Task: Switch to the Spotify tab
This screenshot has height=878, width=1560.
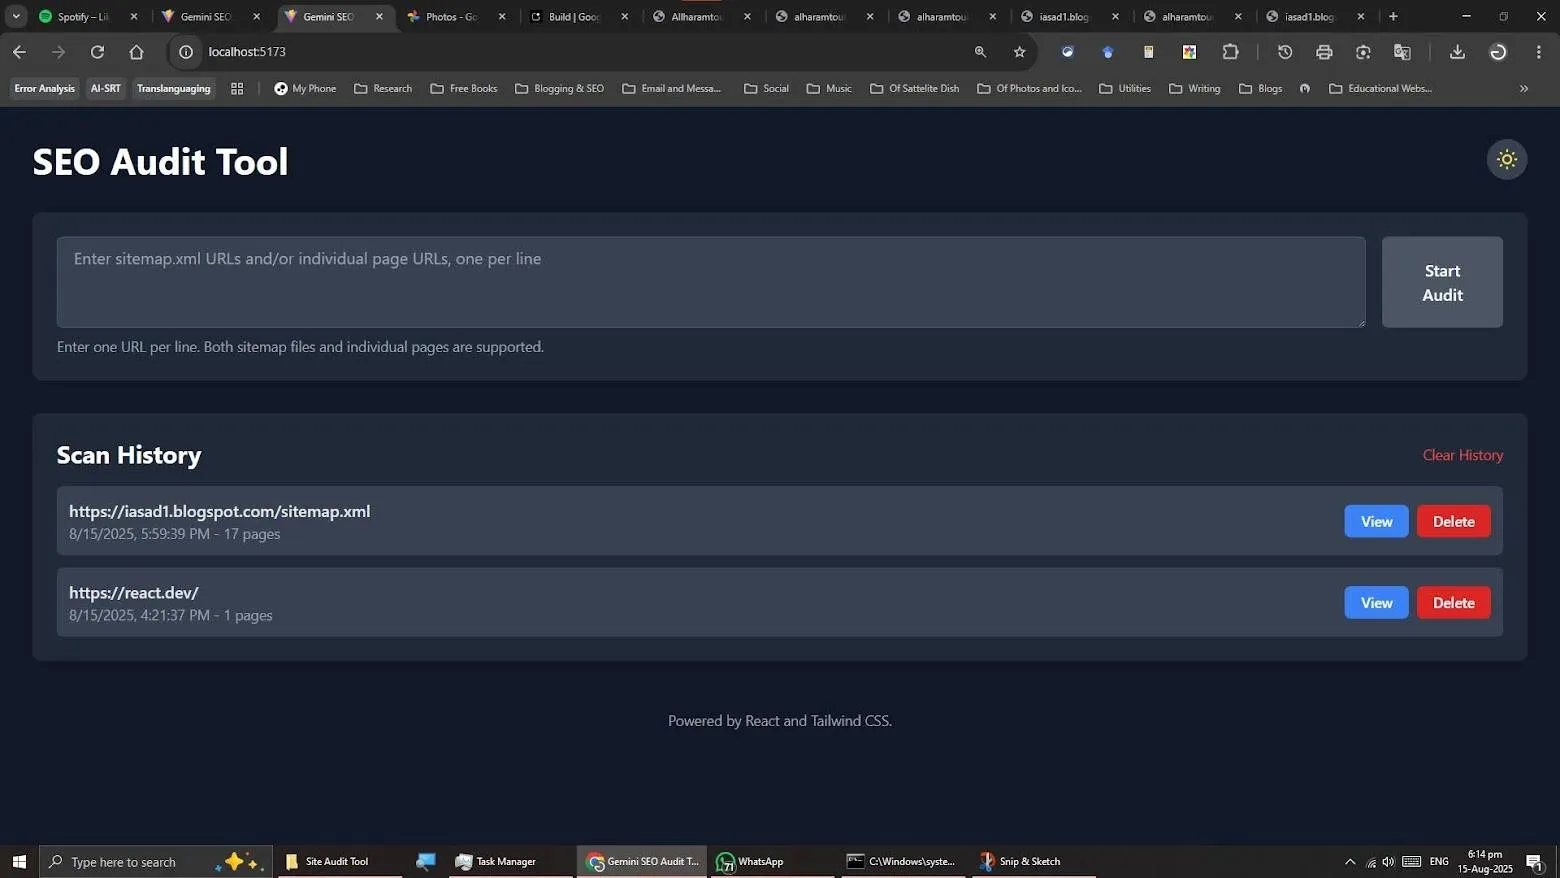Action: click(x=80, y=16)
